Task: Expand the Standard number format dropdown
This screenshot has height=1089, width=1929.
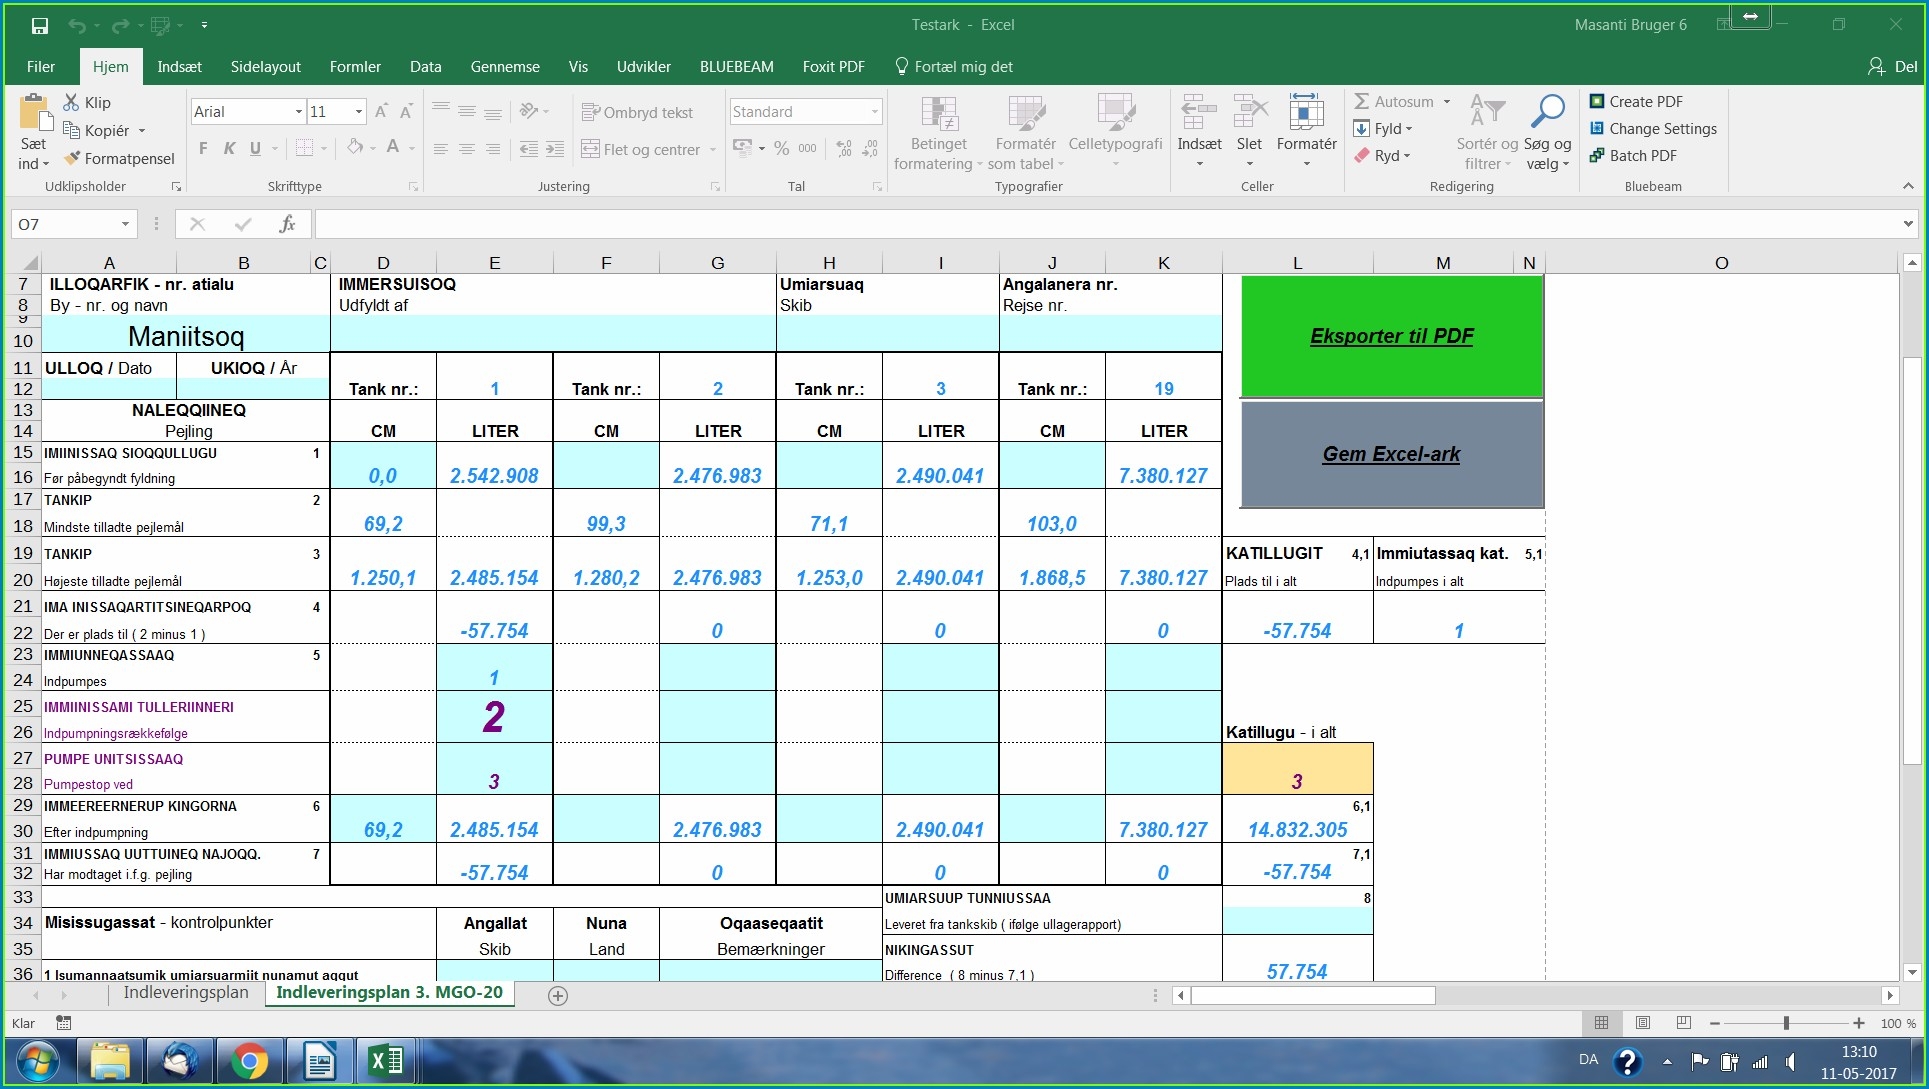Action: 874,112
